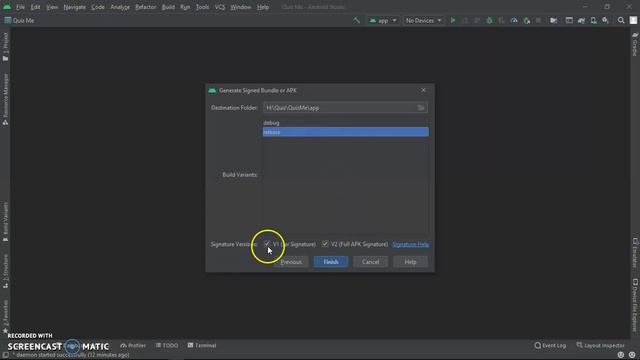Screen dimensions: 640x360
Task: Open the View menu
Action: [52, 7]
